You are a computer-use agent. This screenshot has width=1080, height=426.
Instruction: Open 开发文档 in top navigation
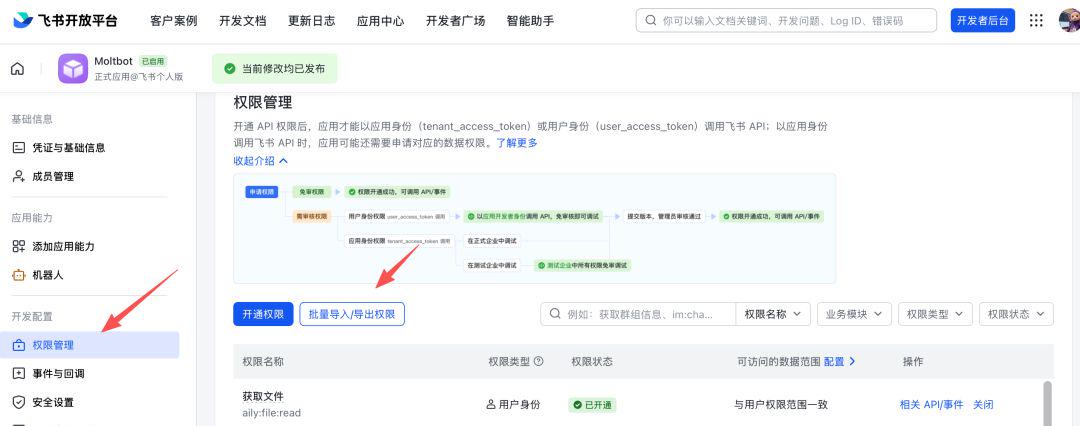click(x=242, y=21)
